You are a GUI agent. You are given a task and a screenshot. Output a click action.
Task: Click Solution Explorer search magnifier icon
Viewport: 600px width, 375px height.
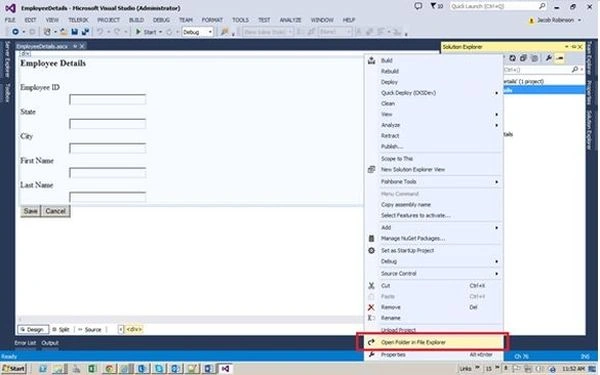pyautogui.click(x=575, y=70)
